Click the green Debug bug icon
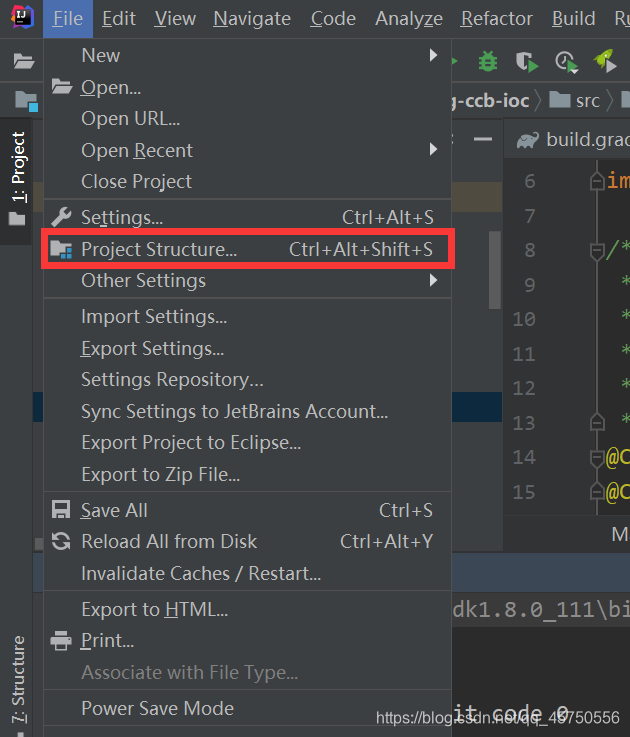630x737 pixels. pyautogui.click(x=488, y=61)
